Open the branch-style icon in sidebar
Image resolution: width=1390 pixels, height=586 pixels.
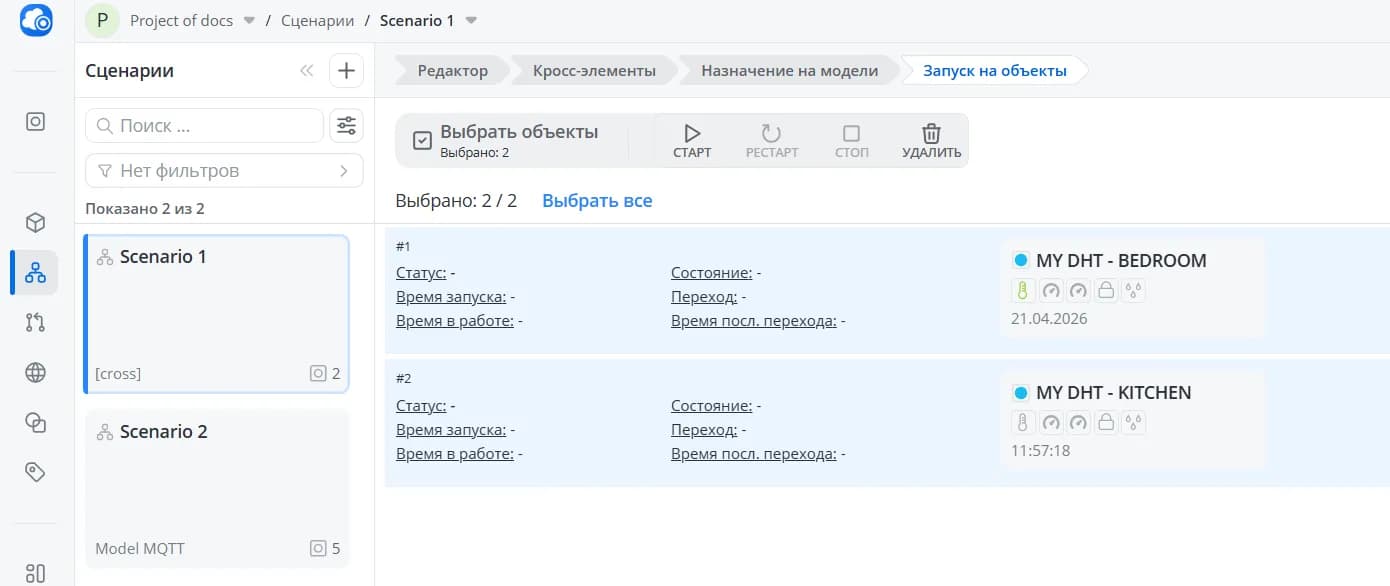pos(35,322)
